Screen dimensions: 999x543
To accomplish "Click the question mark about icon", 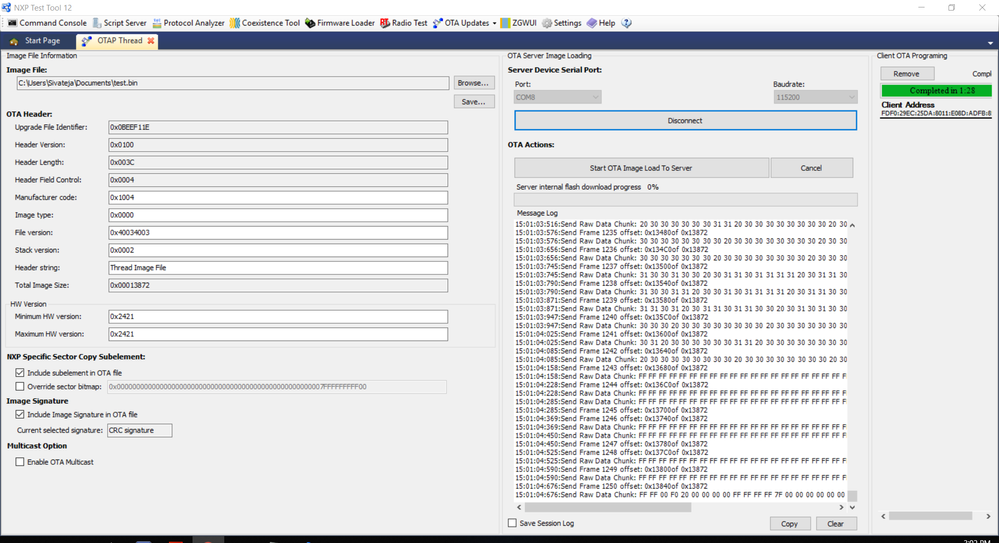I will (627, 23).
